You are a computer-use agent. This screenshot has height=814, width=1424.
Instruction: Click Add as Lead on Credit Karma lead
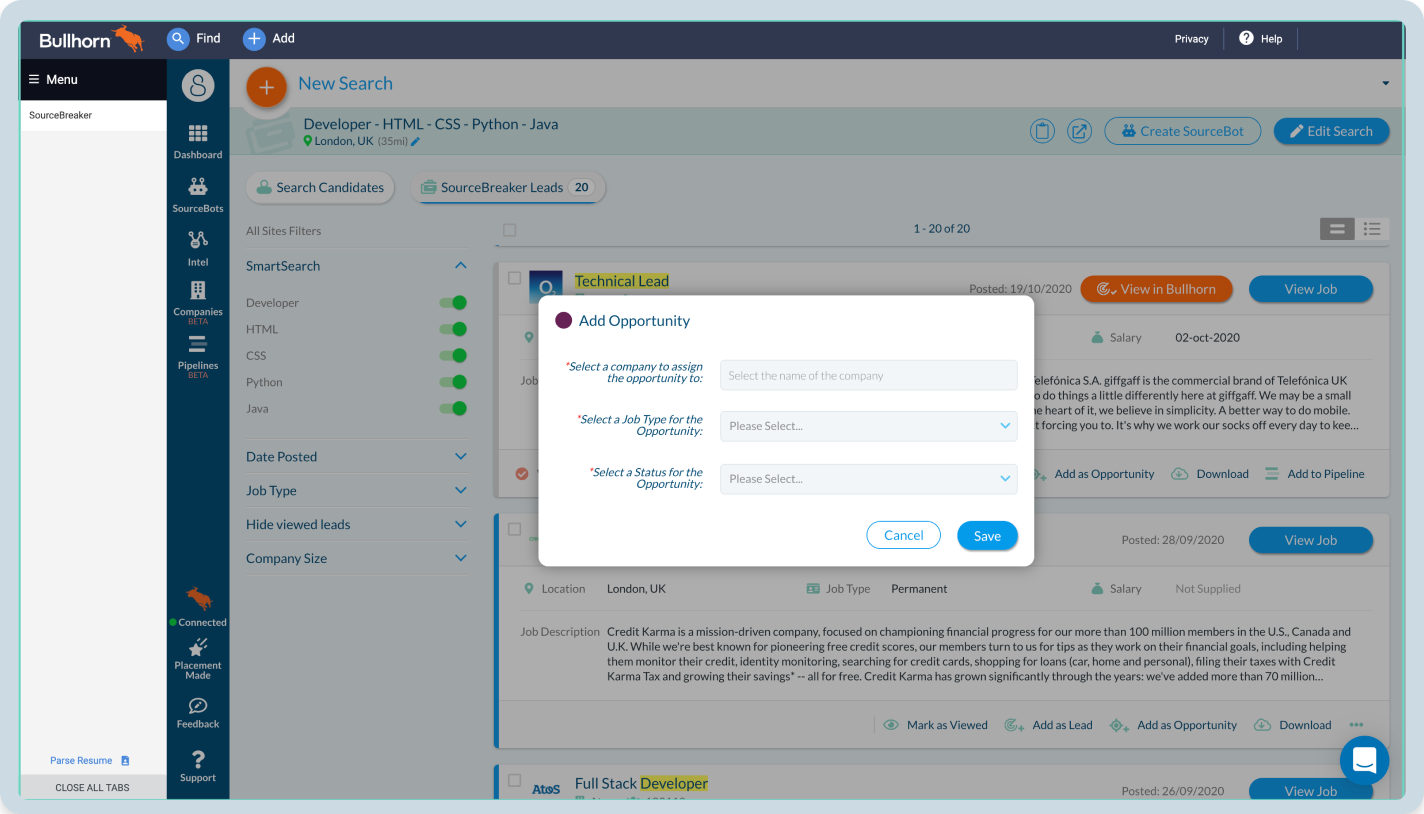click(1049, 725)
